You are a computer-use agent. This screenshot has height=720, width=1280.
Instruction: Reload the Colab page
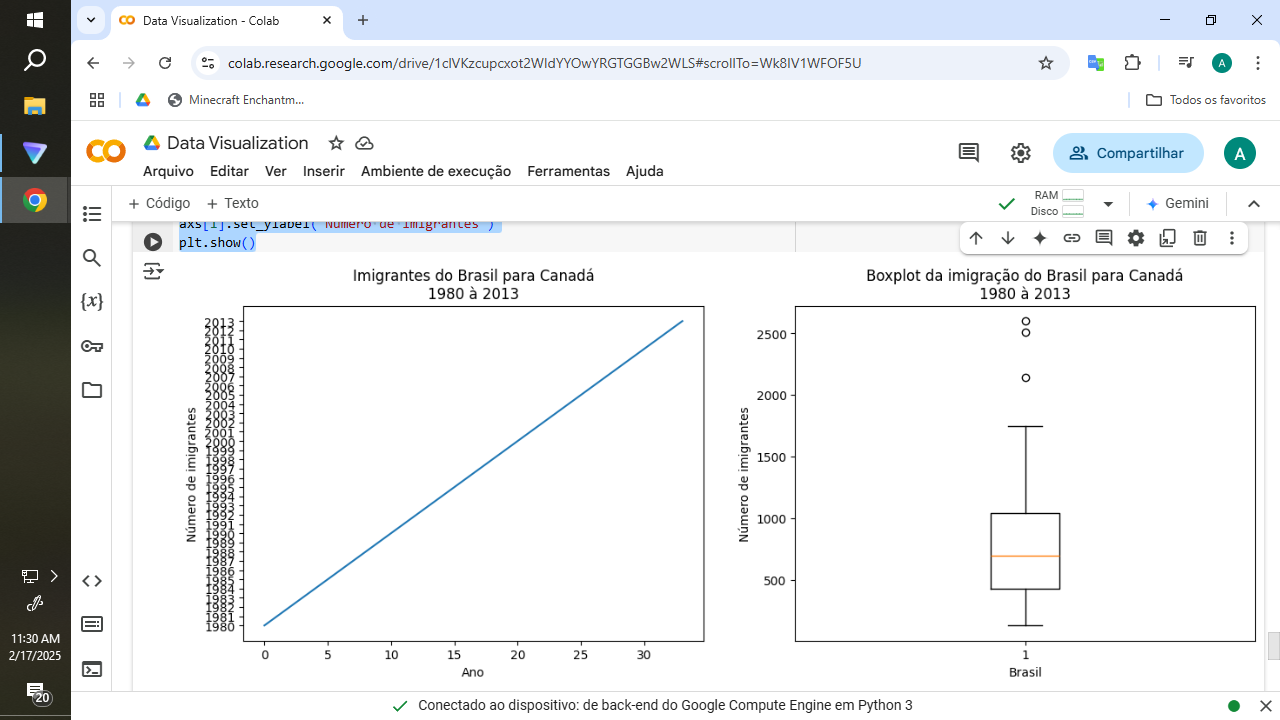tap(166, 63)
